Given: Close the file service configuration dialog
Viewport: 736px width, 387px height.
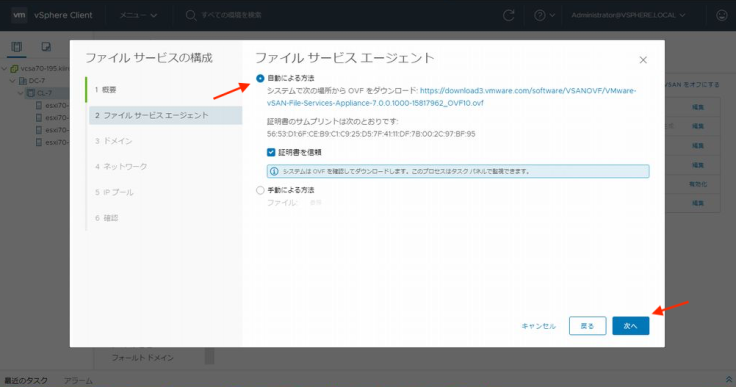Looking at the screenshot, I should point(643,60).
